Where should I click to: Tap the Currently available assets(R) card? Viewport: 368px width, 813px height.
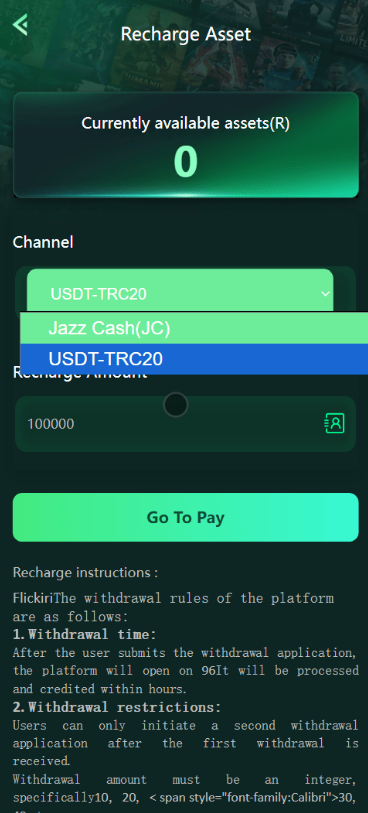point(186,145)
